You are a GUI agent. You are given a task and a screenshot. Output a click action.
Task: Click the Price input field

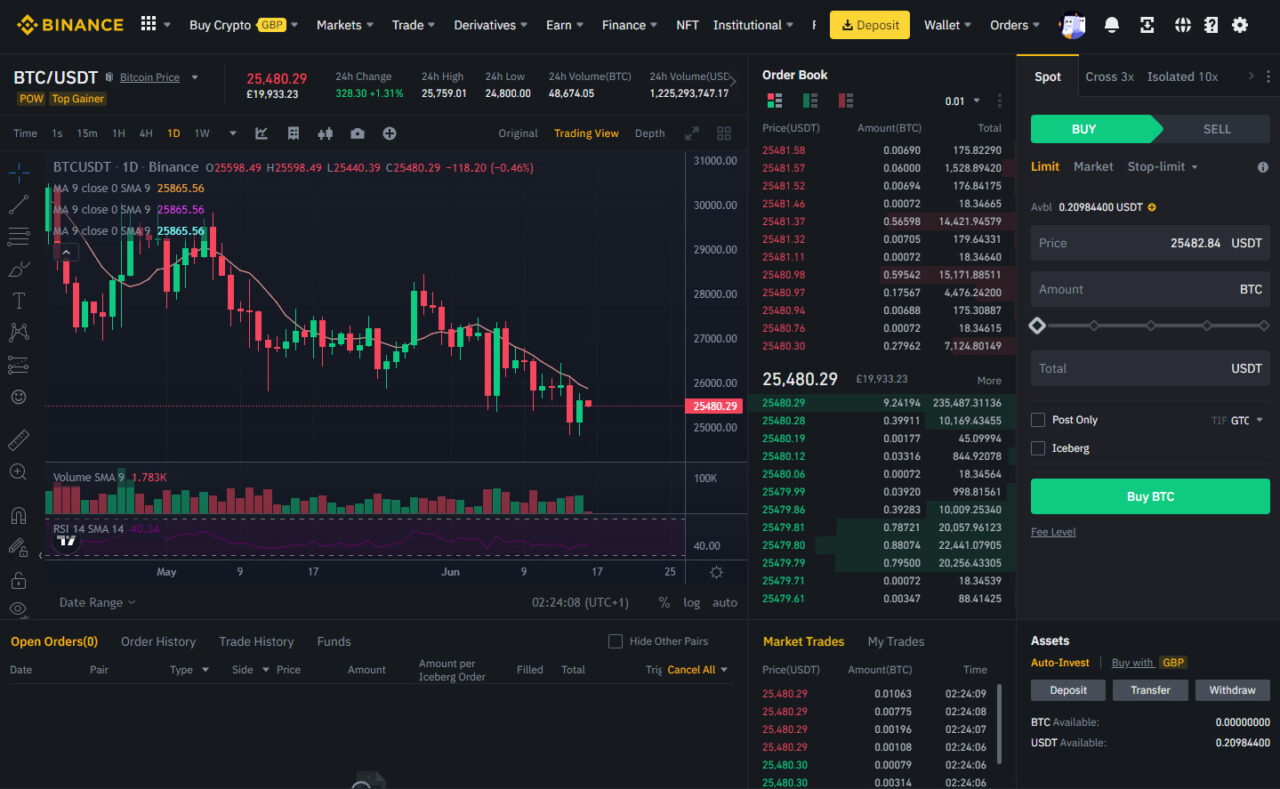[1150, 243]
